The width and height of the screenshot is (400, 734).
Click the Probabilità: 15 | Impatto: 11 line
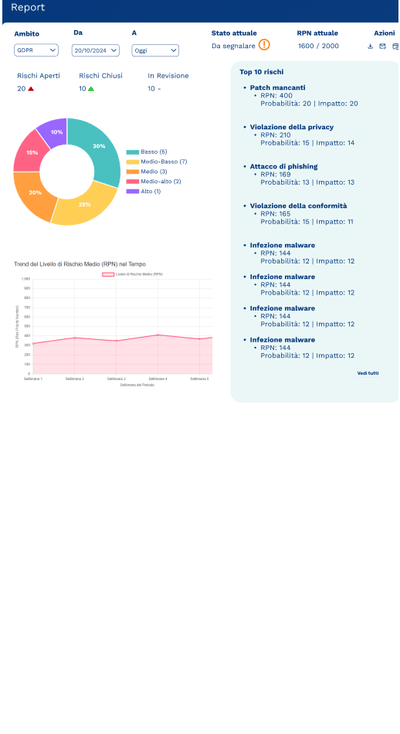[307, 221]
